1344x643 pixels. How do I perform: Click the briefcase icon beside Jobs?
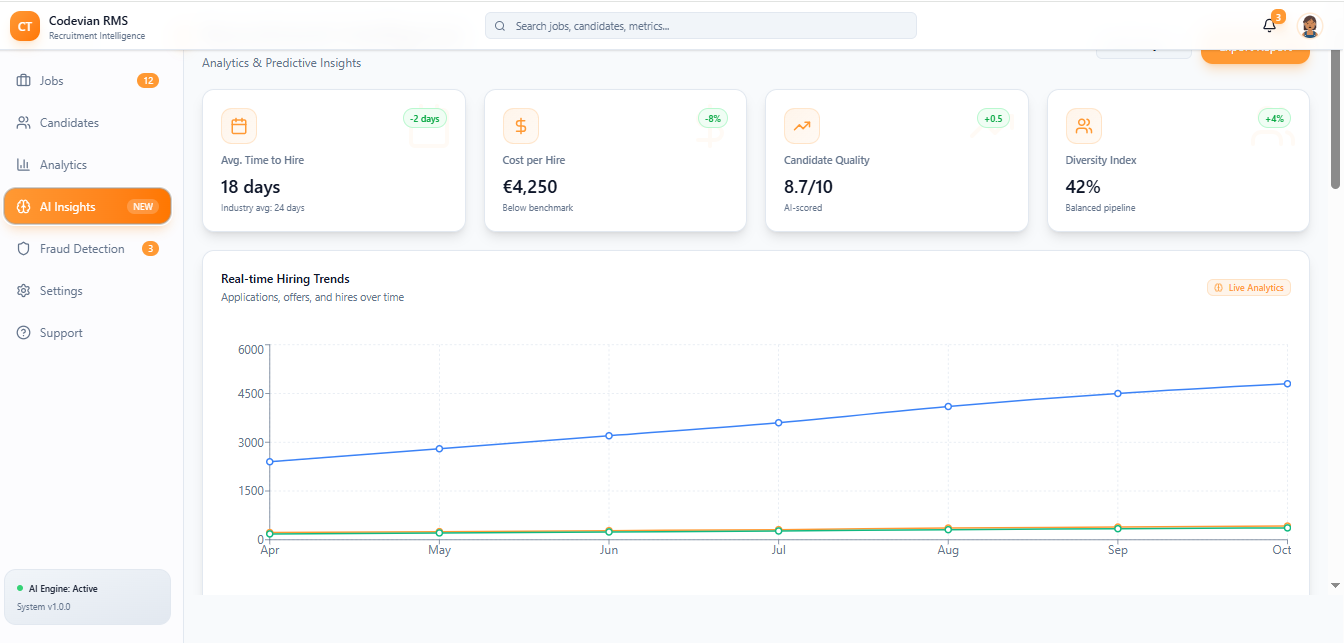(24, 81)
